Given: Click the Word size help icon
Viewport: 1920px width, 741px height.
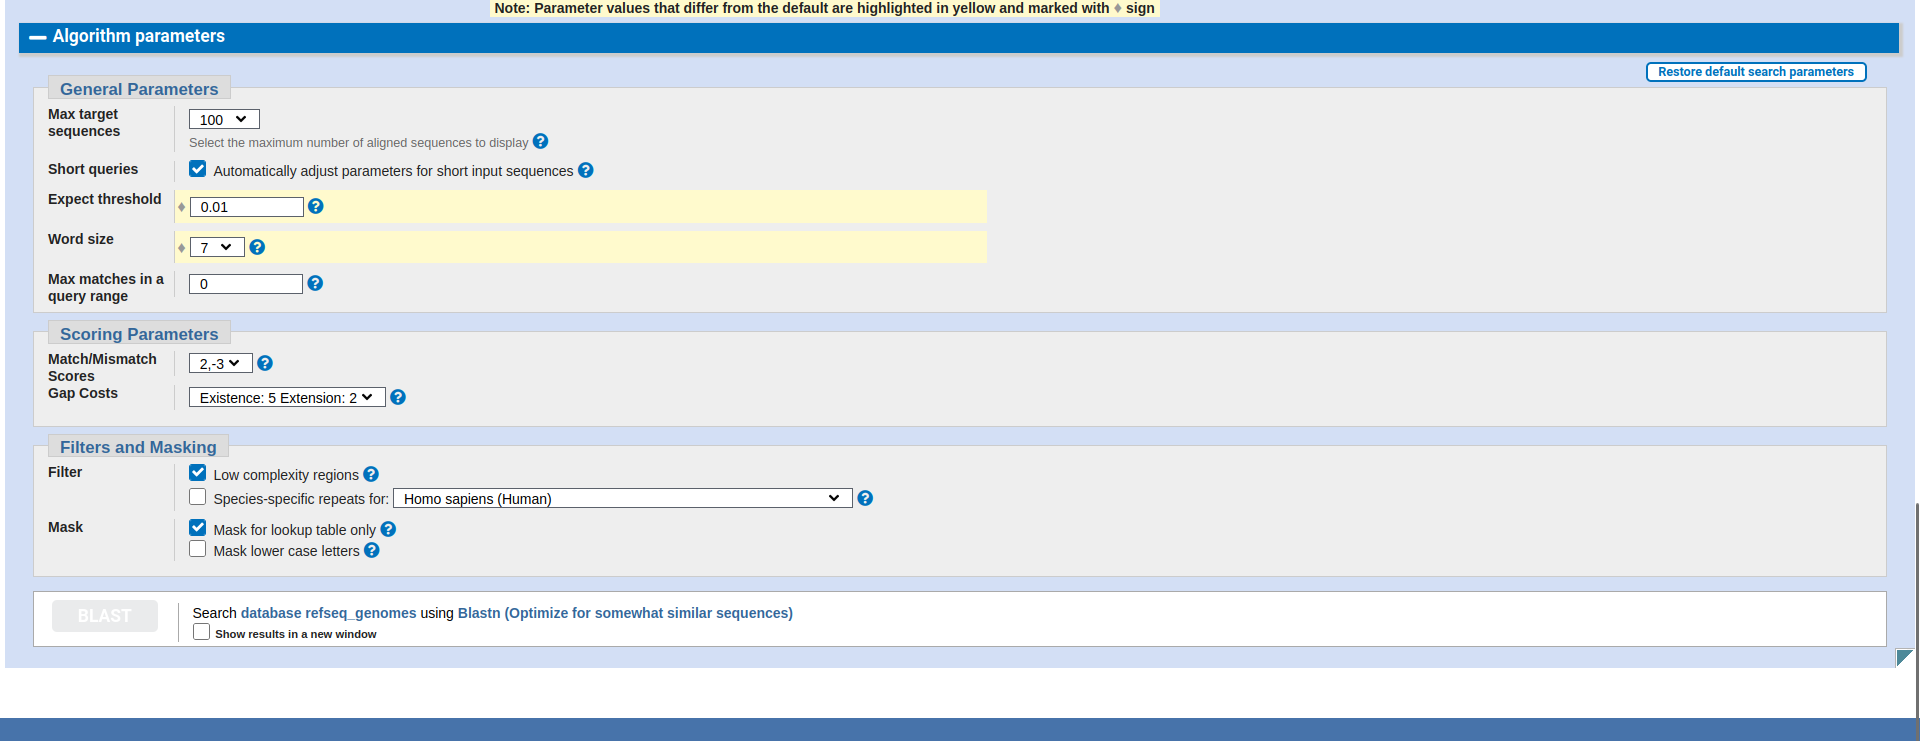Looking at the screenshot, I should [x=257, y=247].
